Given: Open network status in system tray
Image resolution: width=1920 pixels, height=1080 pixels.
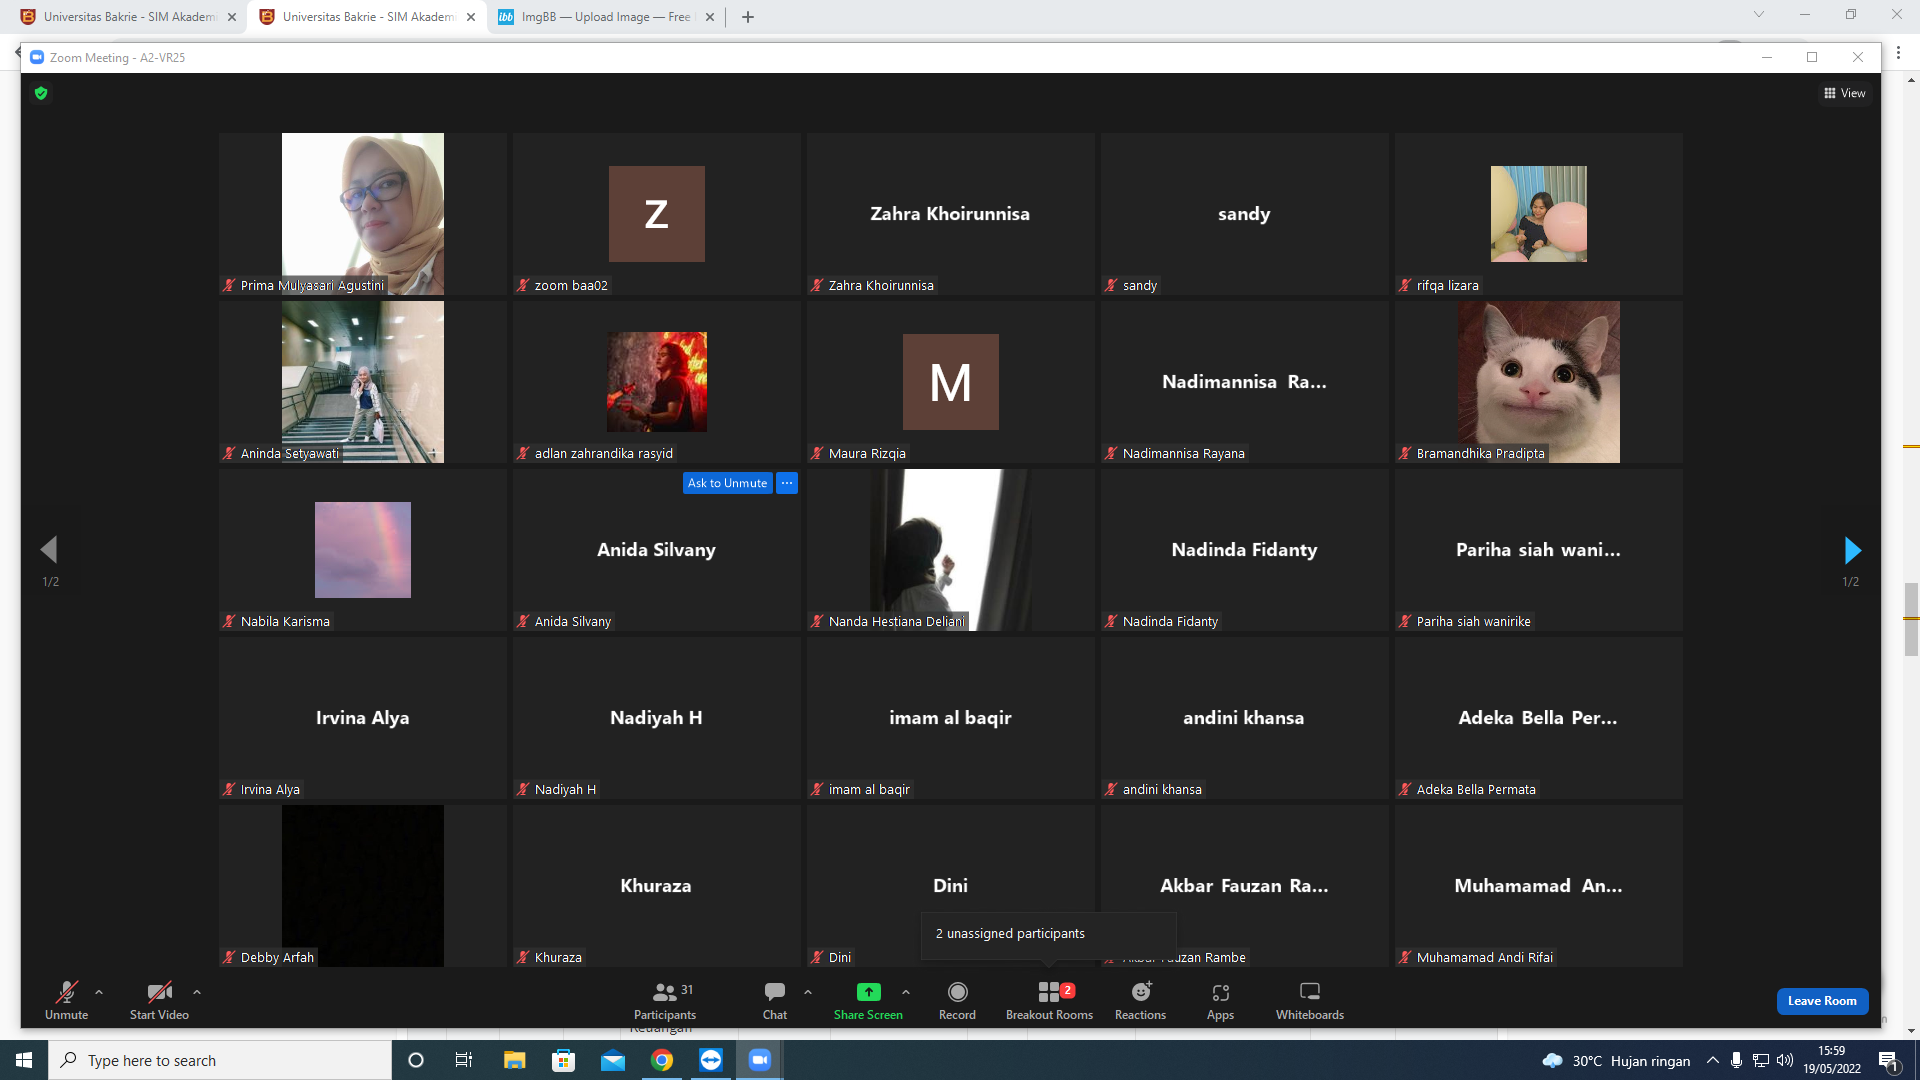Looking at the screenshot, I should 1761,1060.
